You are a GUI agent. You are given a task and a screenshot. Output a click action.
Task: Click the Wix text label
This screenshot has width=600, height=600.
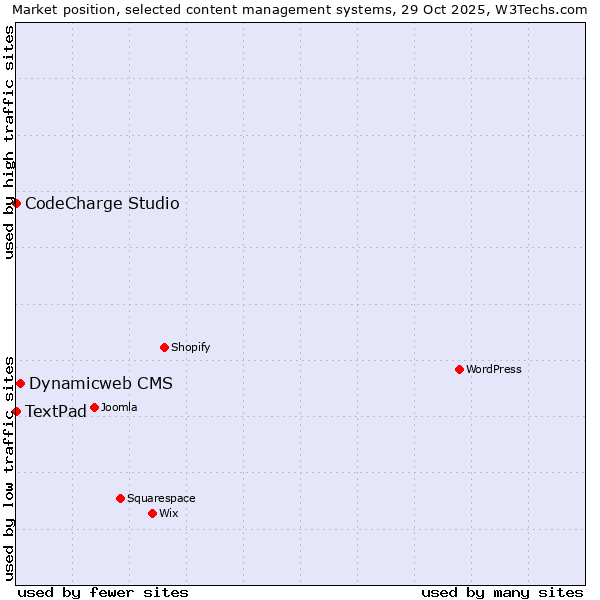(168, 514)
